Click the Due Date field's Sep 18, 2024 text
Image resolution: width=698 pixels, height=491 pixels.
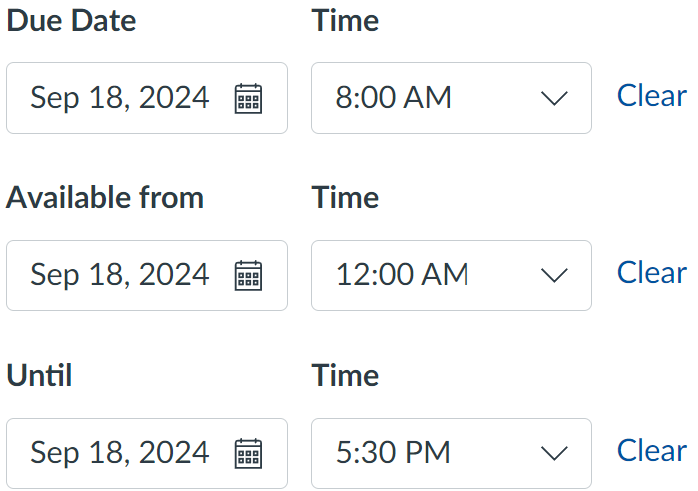click(x=120, y=98)
